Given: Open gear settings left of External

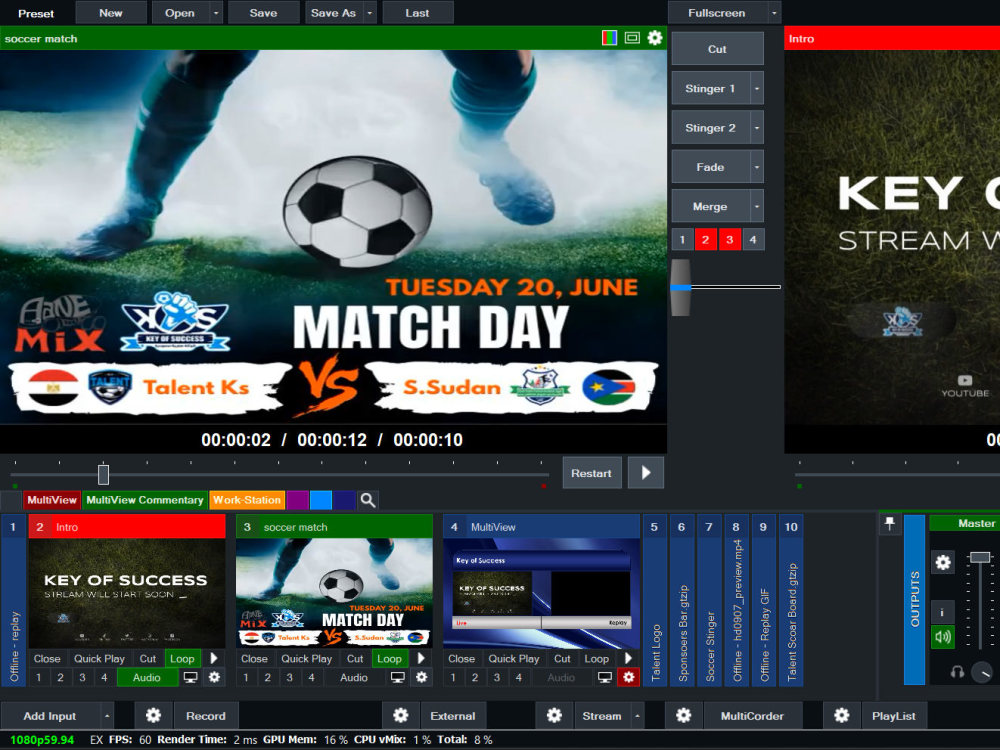Looking at the screenshot, I should pyautogui.click(x=401, y=716).
